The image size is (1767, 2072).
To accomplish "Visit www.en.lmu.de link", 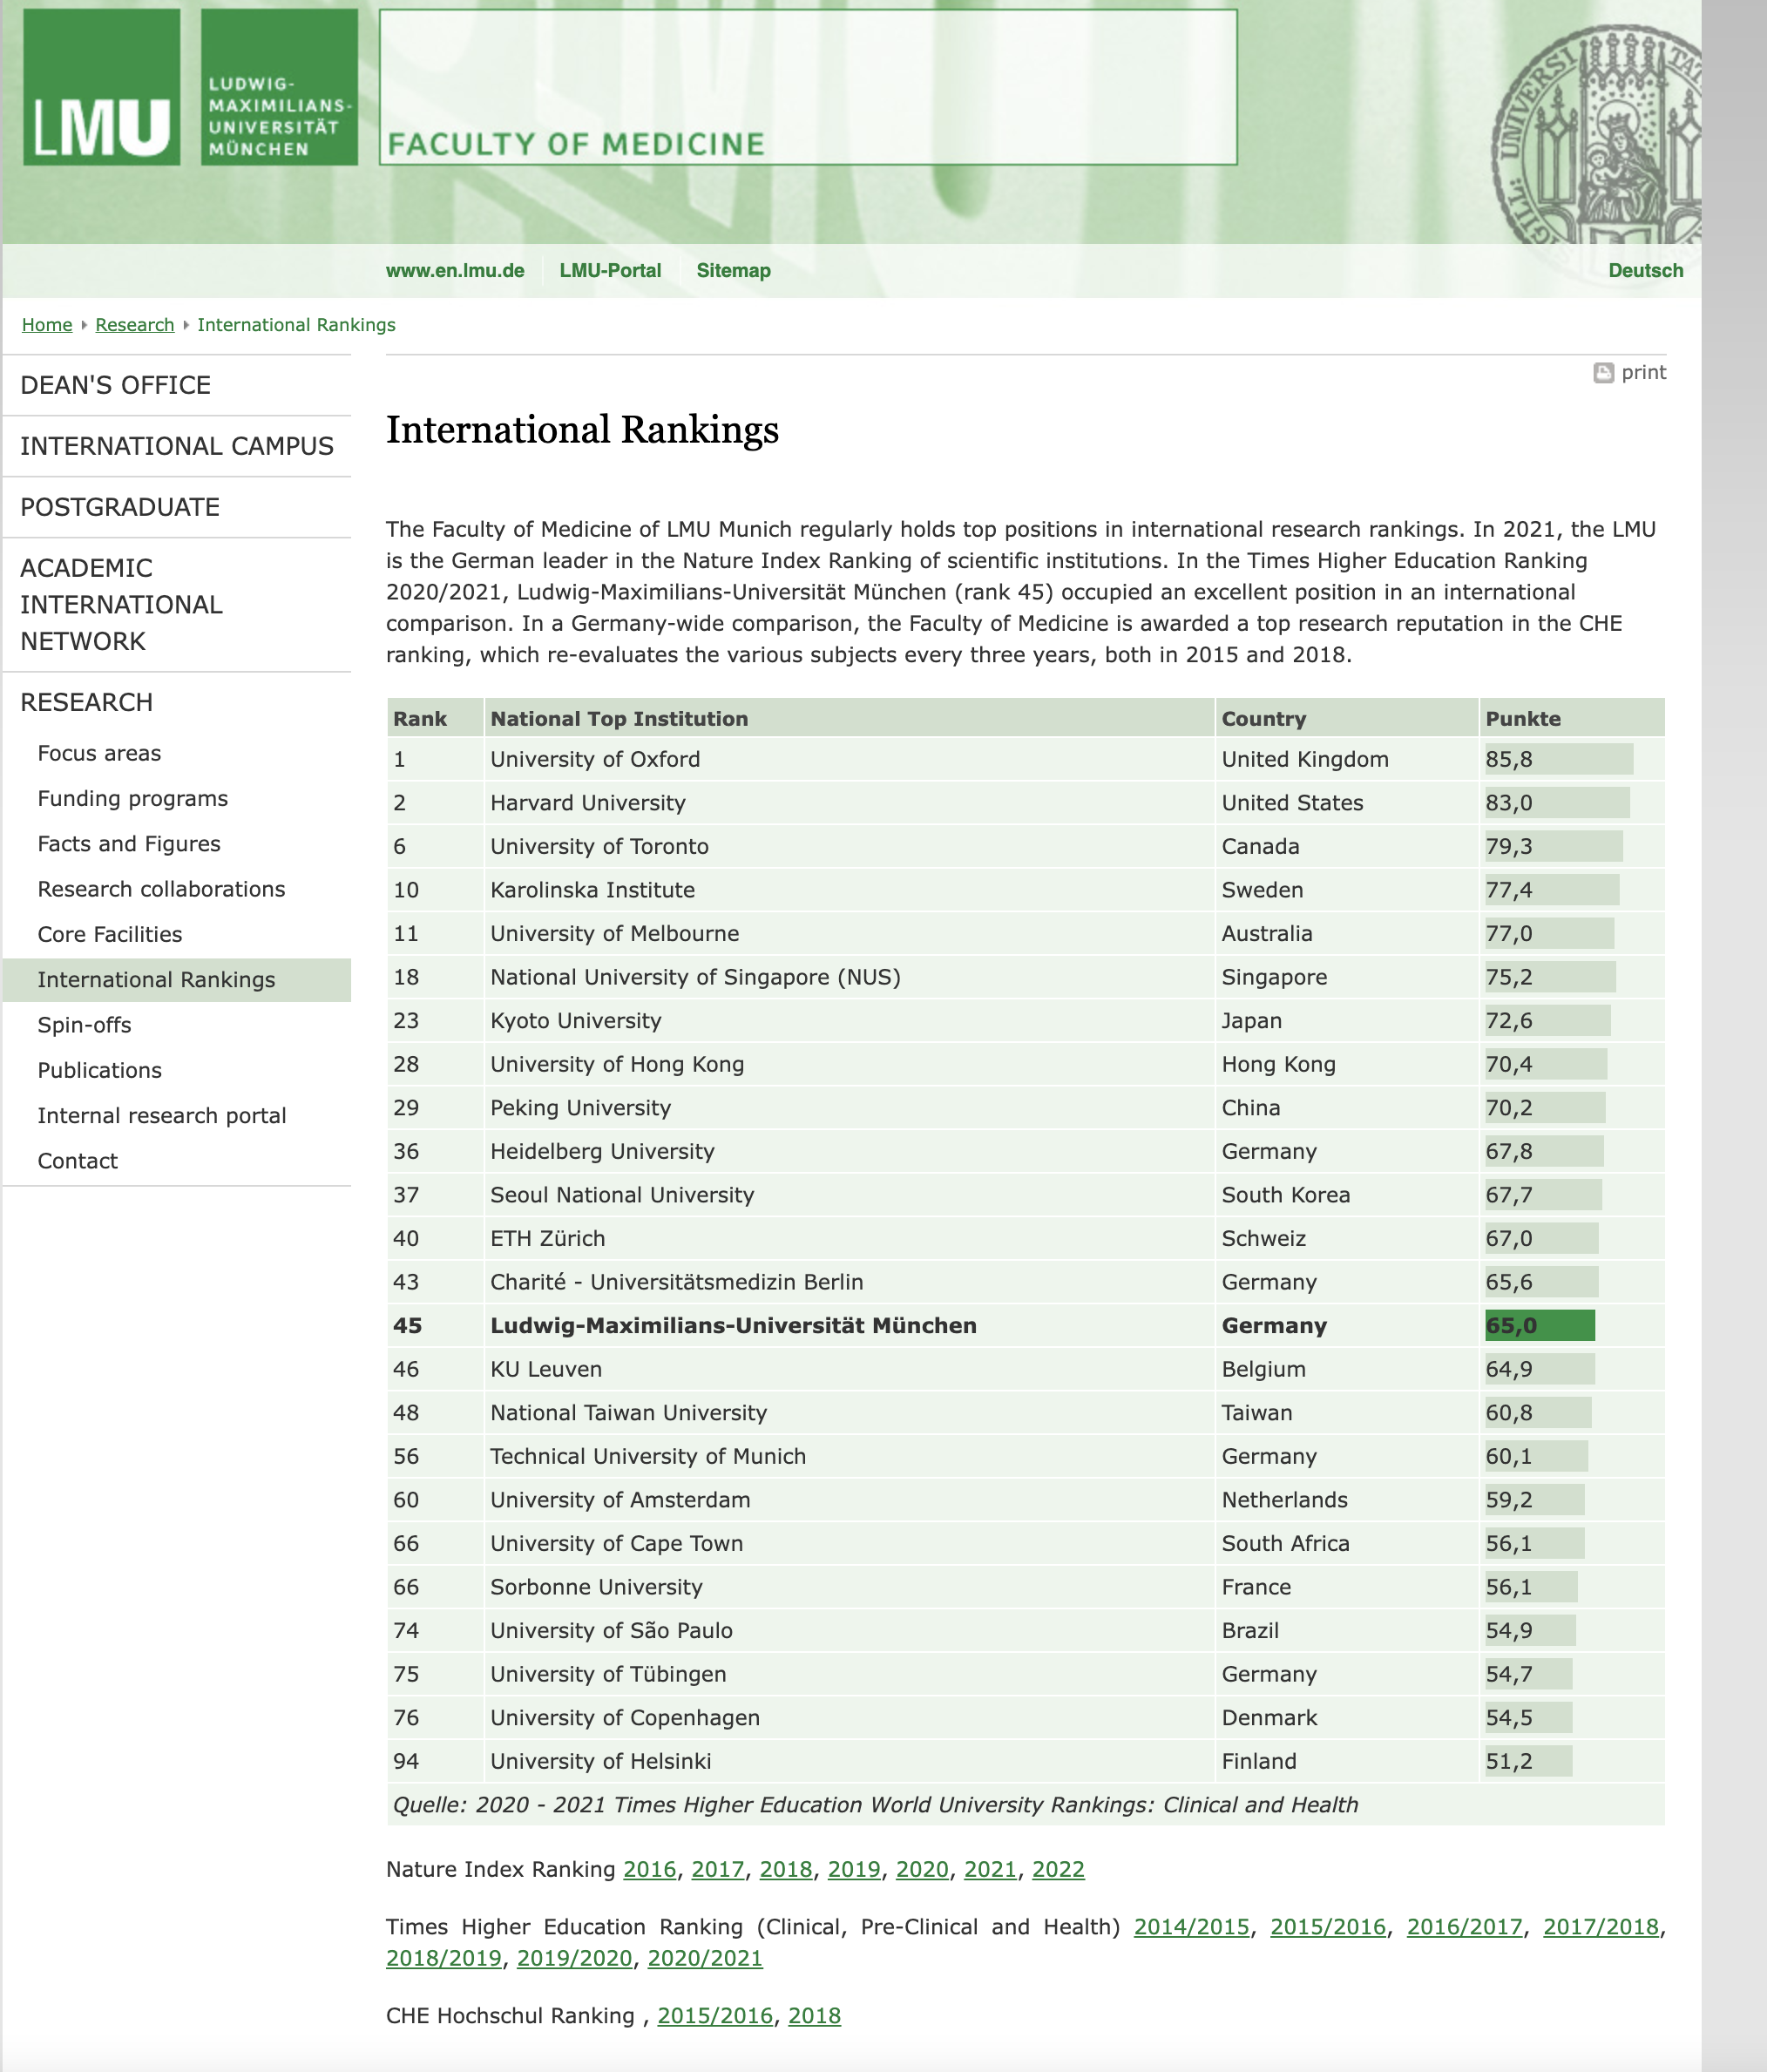I will click(x=455, y=271).
